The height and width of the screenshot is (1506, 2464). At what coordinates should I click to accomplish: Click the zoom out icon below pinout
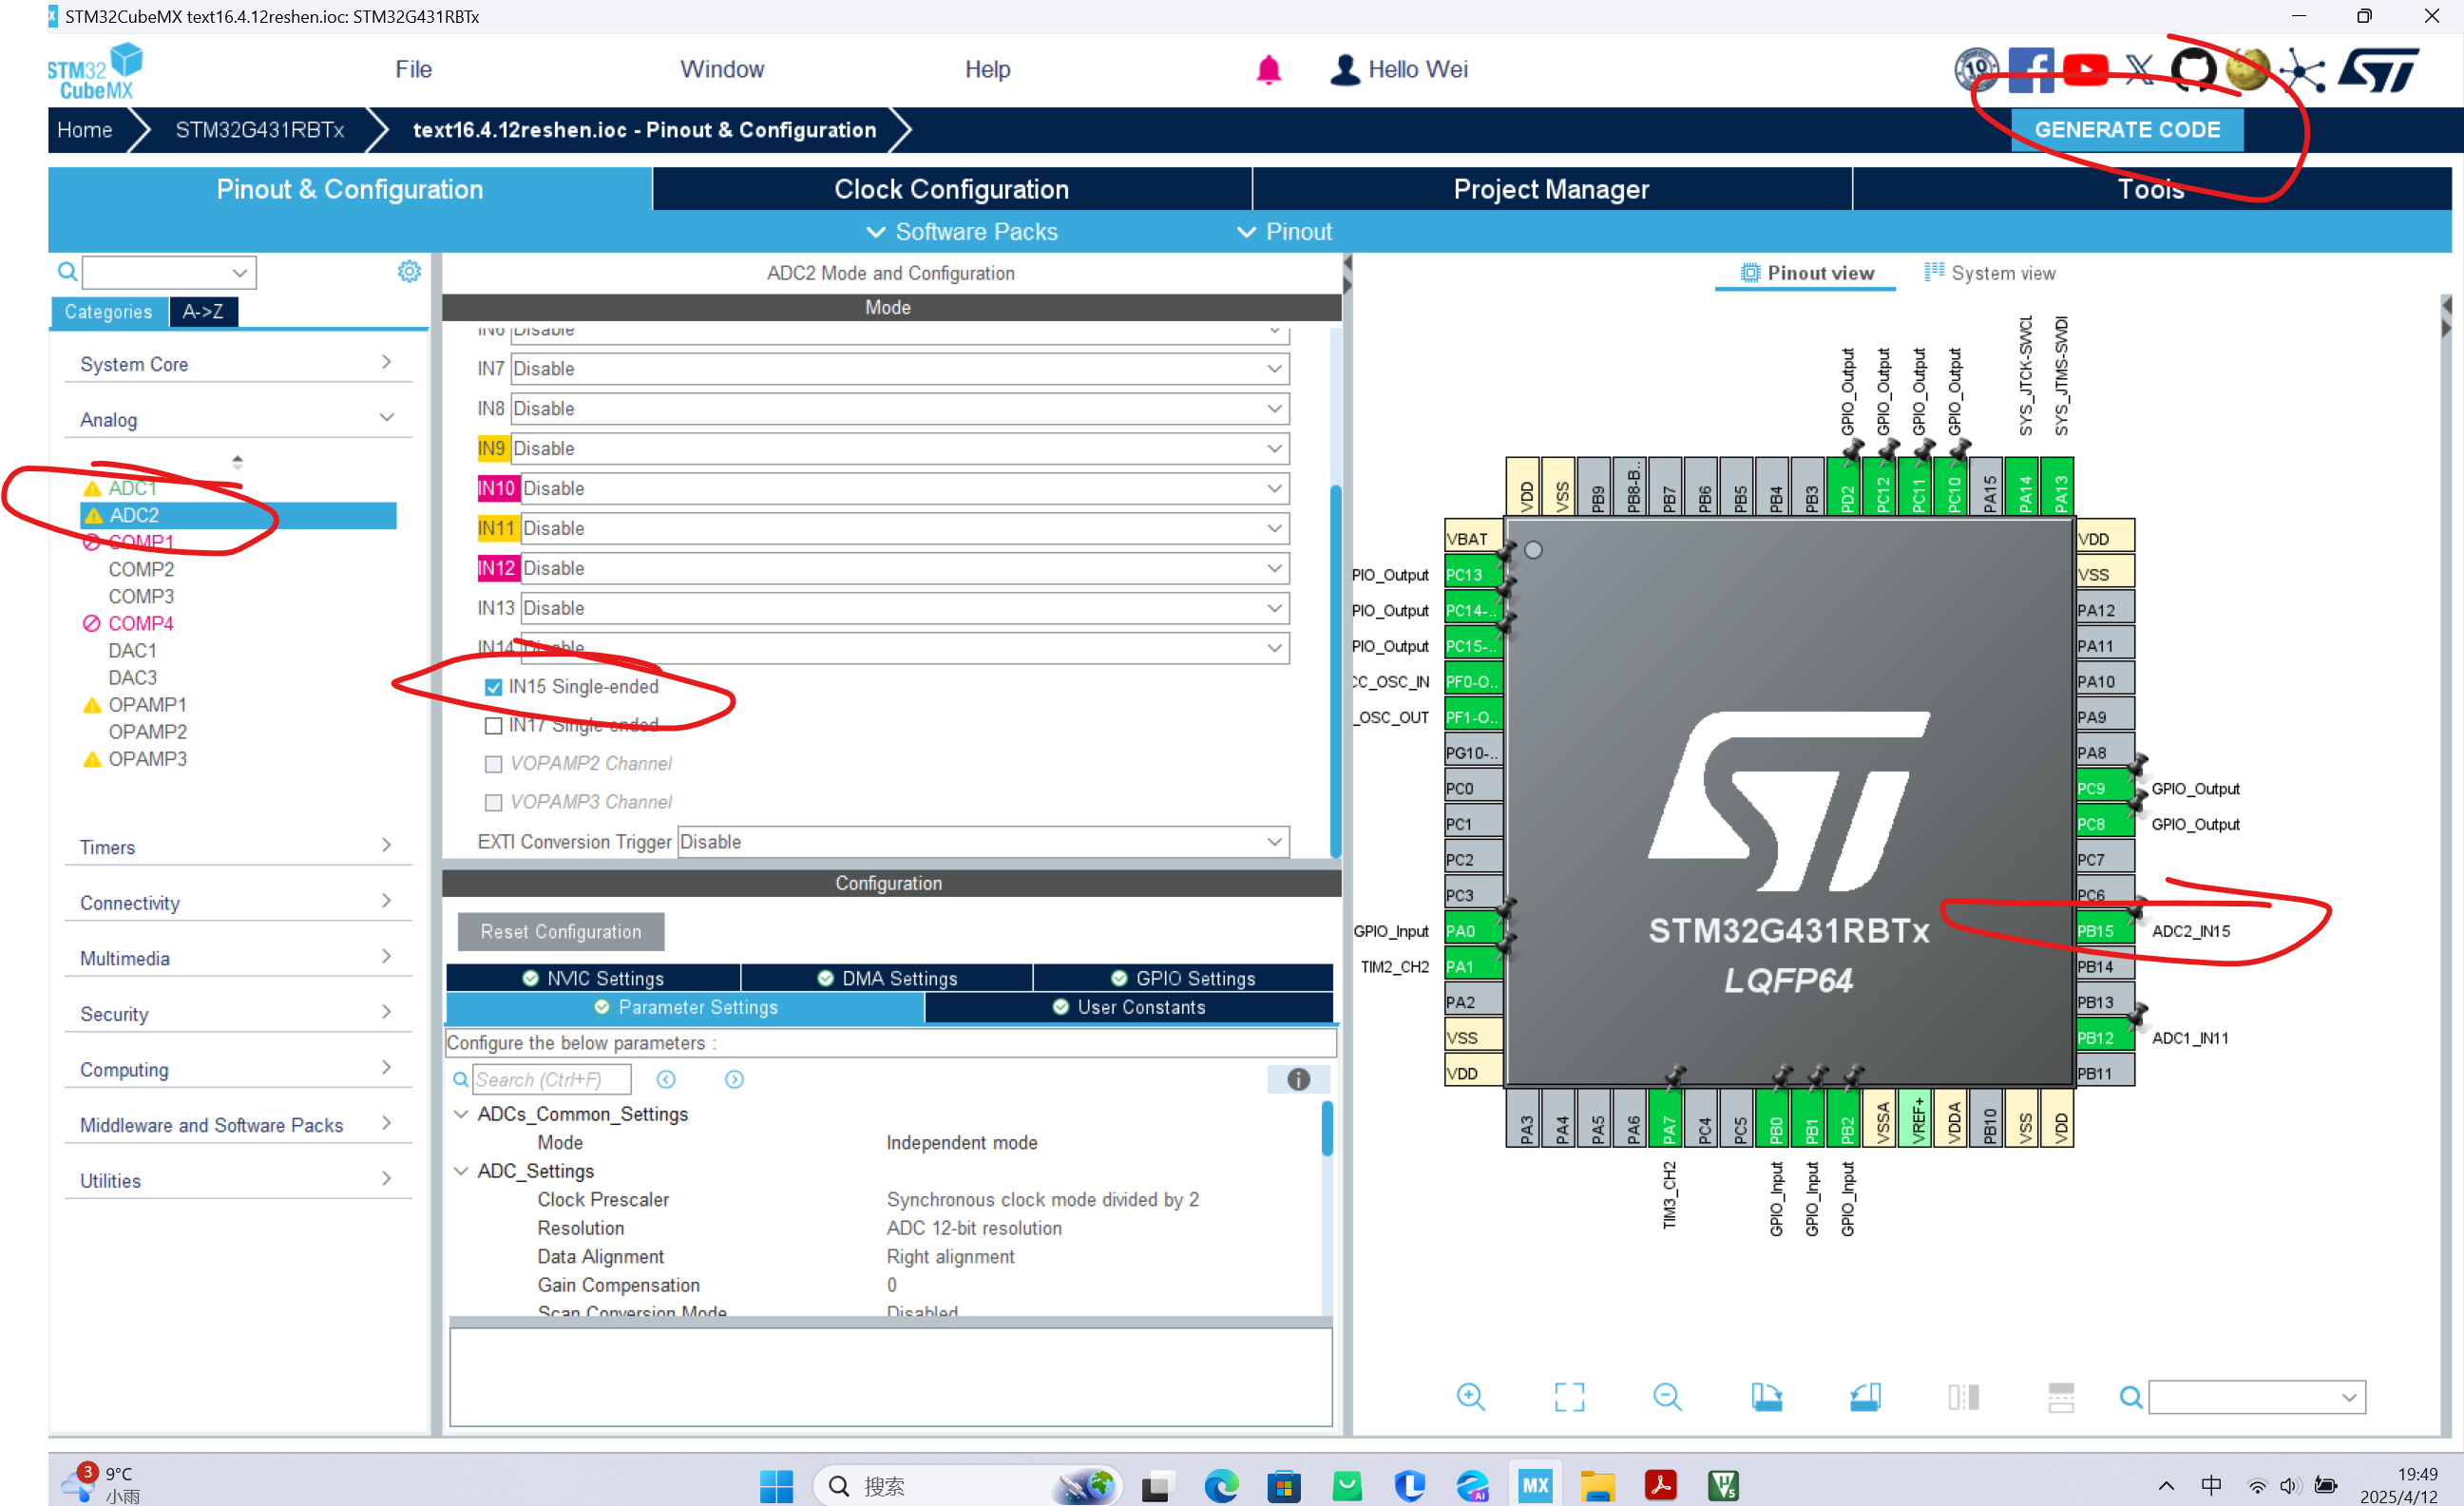point(1666,1397)
